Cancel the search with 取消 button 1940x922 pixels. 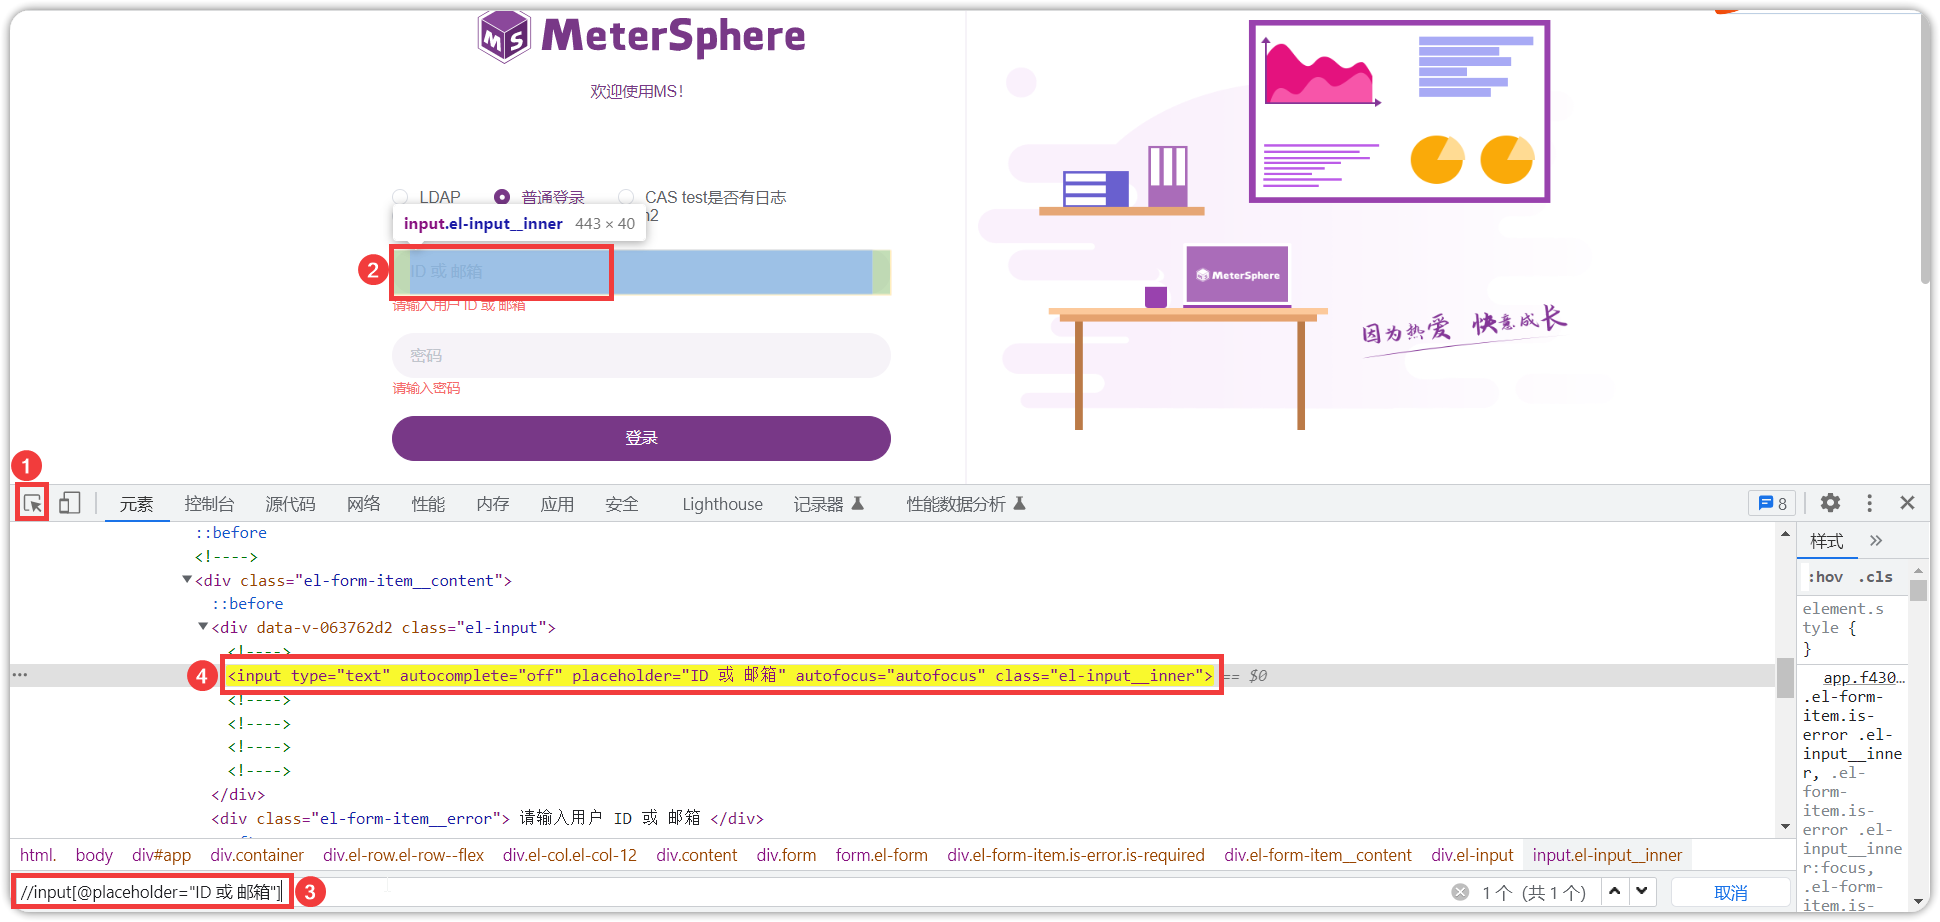pos(1731,892)
